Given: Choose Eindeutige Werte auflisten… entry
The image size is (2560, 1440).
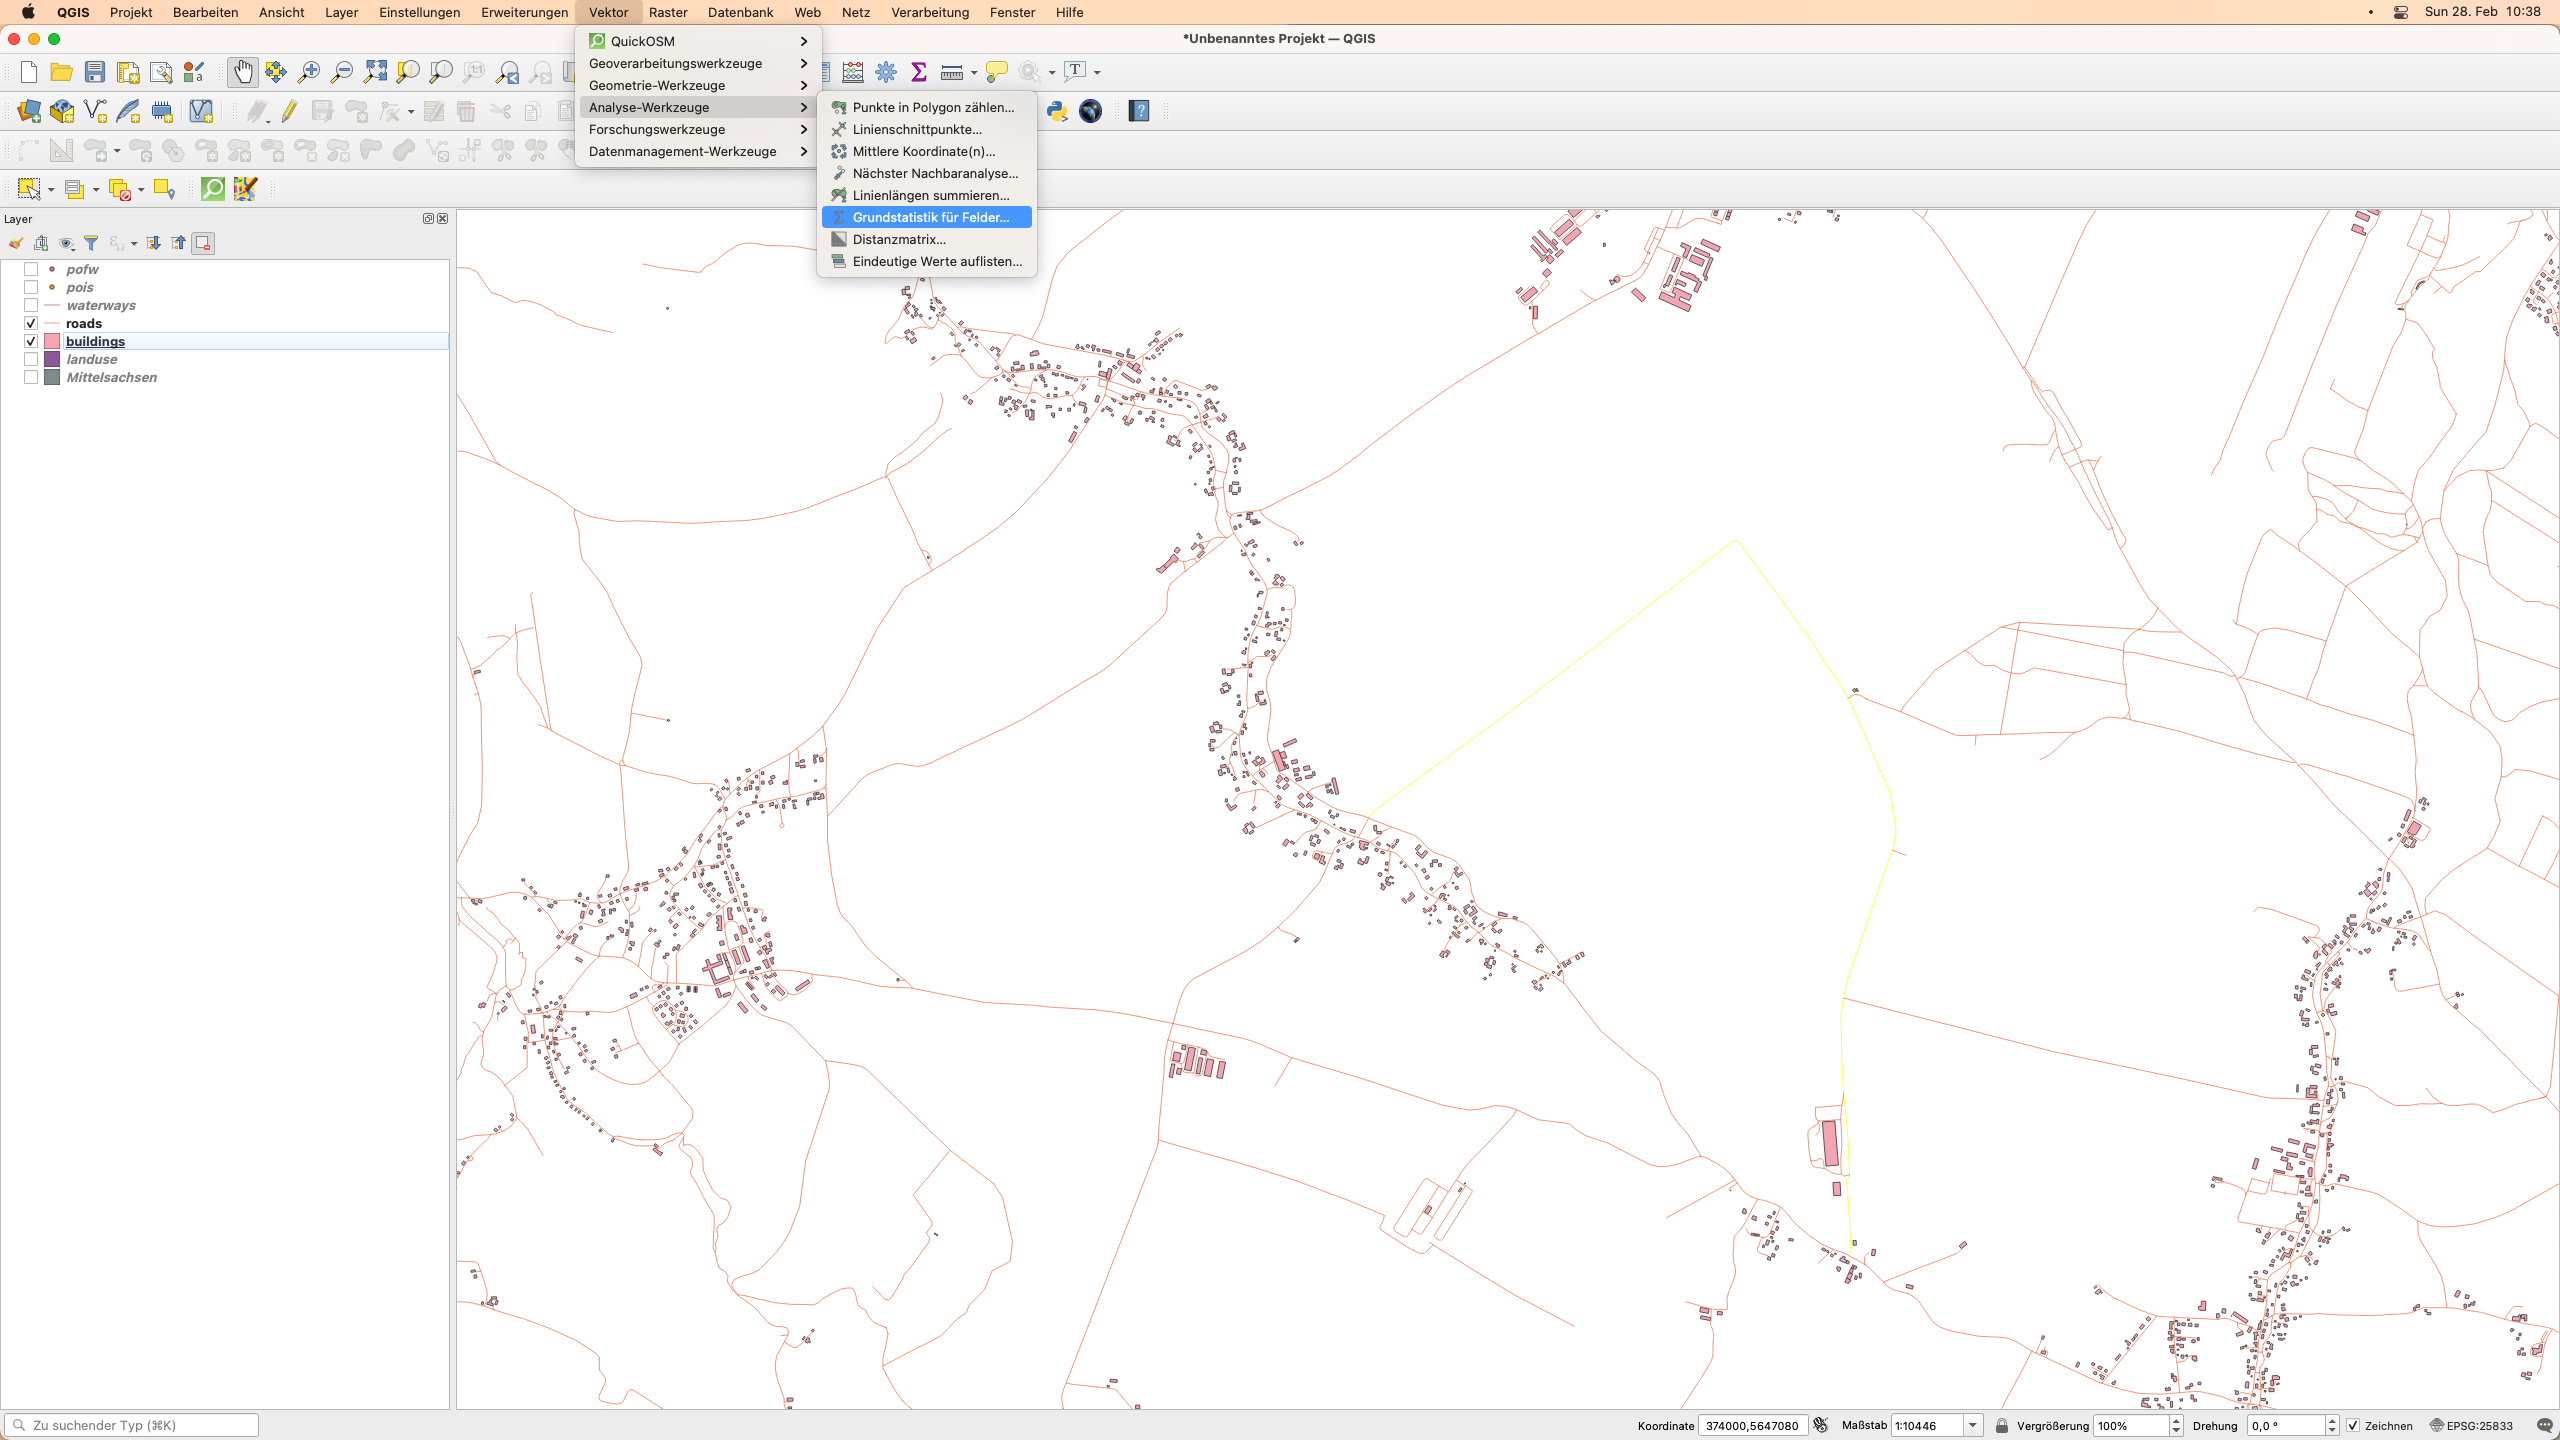Looking at the screenshot, I should [x=927, y=261].
